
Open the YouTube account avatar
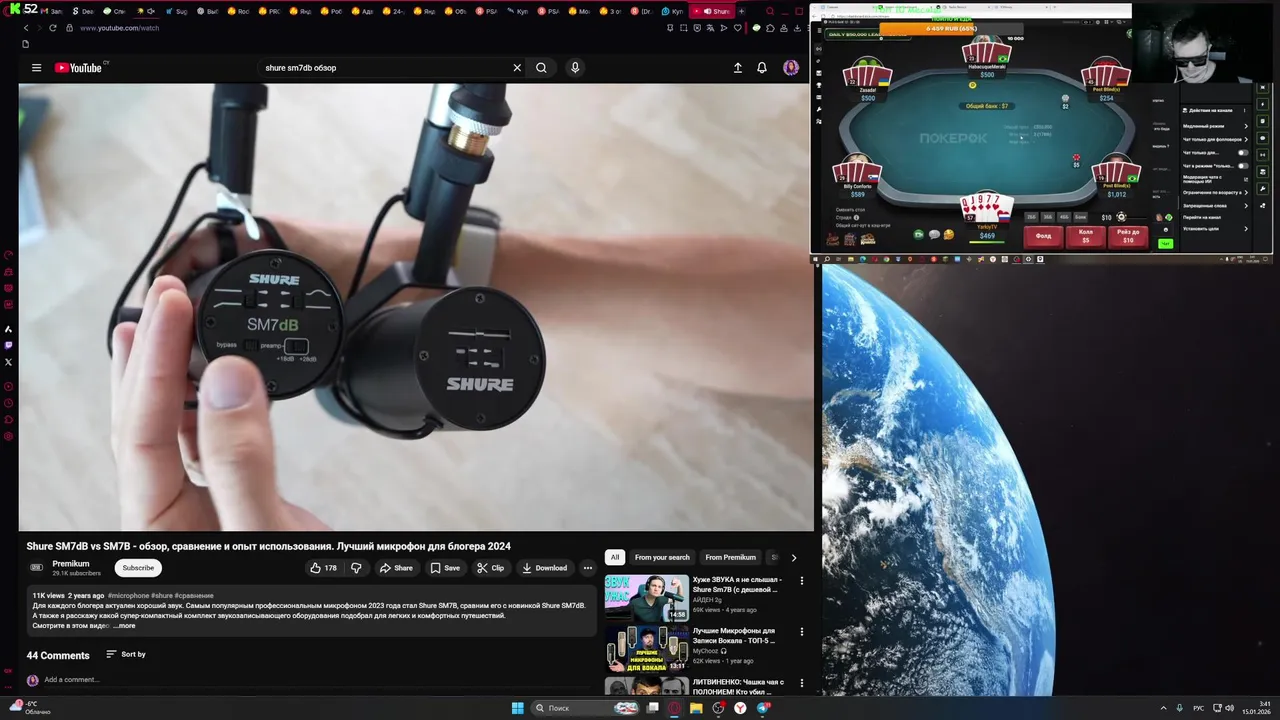791,68
